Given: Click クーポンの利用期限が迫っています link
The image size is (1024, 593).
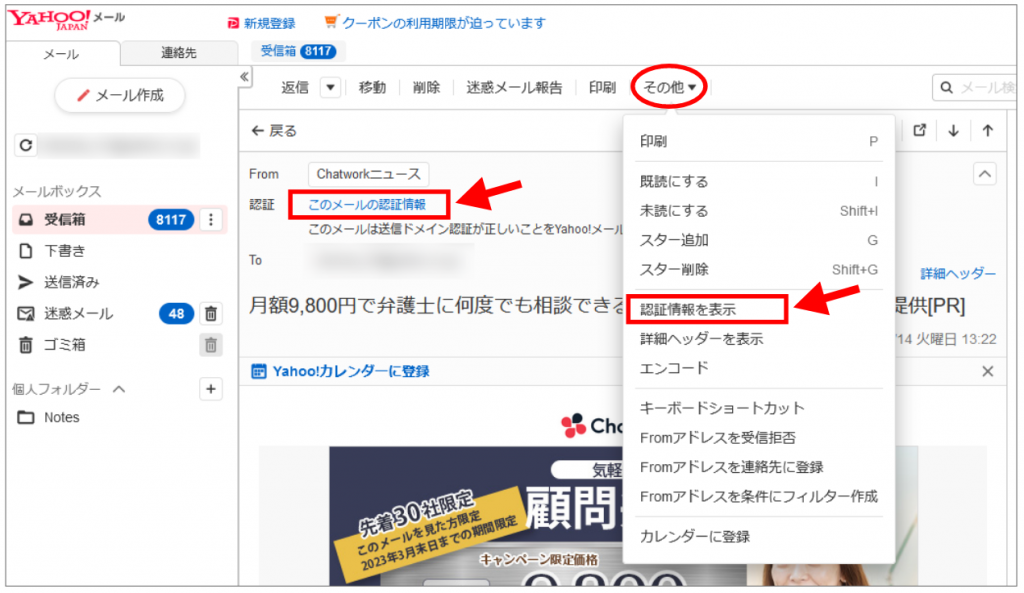Looking at the screenshot, I should coord(444,23).
